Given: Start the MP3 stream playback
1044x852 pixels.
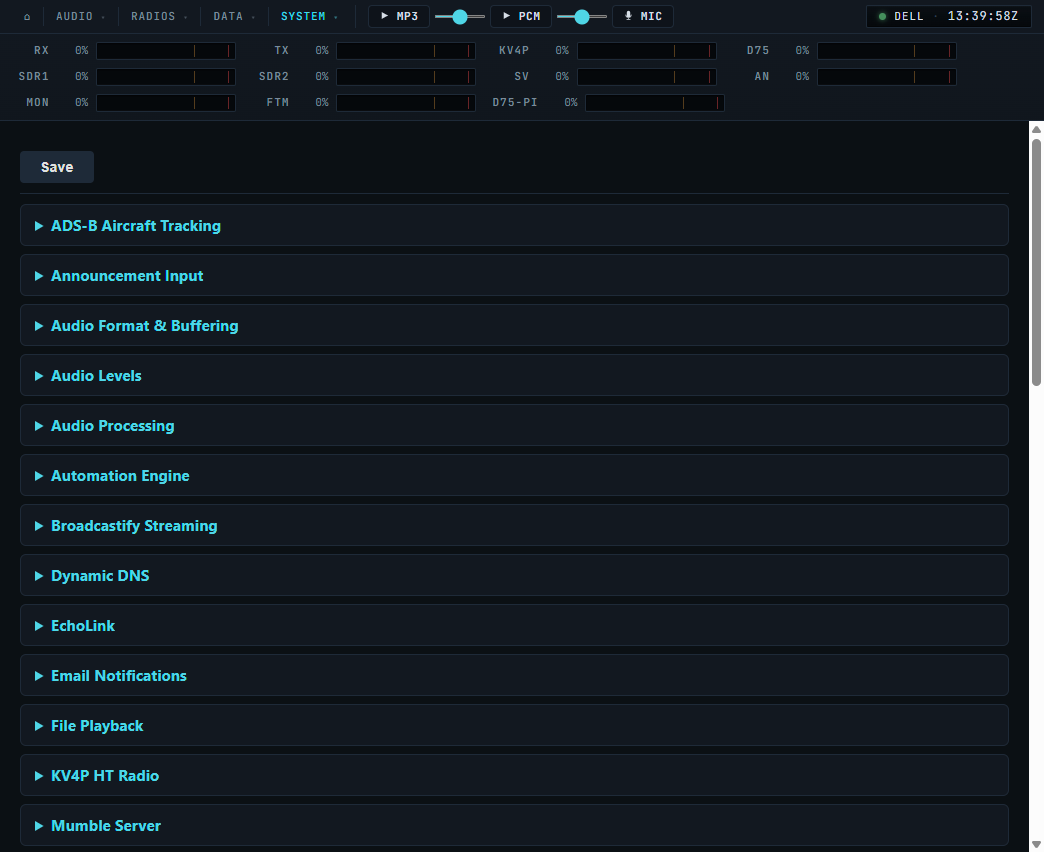Looking at the screenshot, I should tap(399, 17).
